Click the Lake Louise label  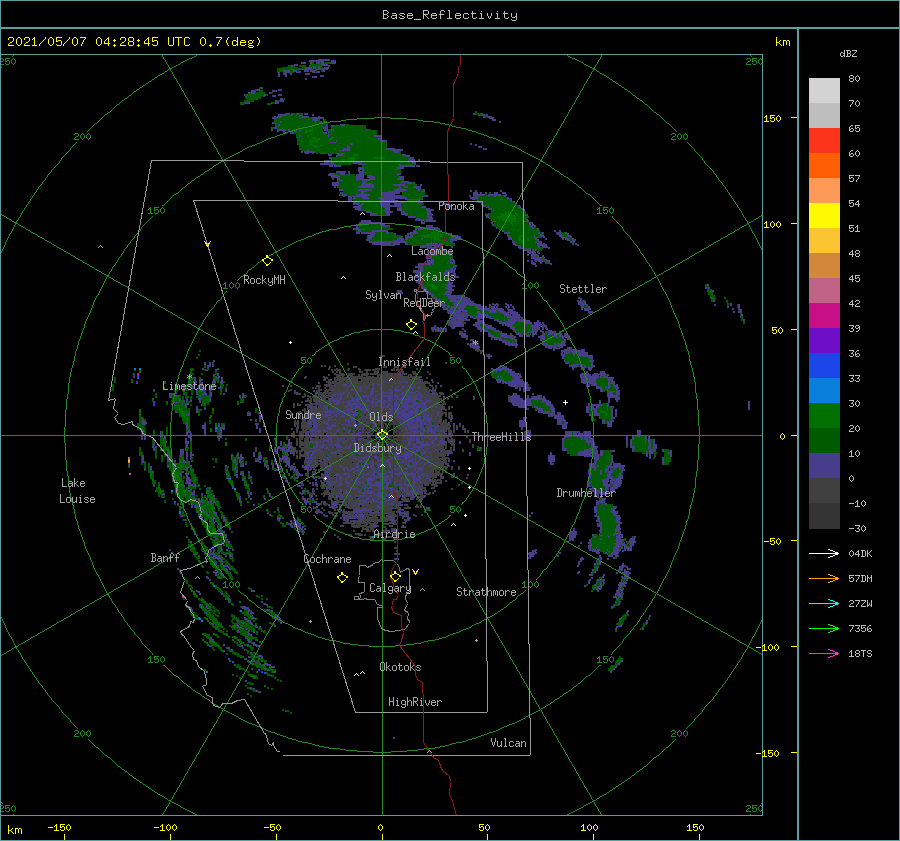pos(77,491)
